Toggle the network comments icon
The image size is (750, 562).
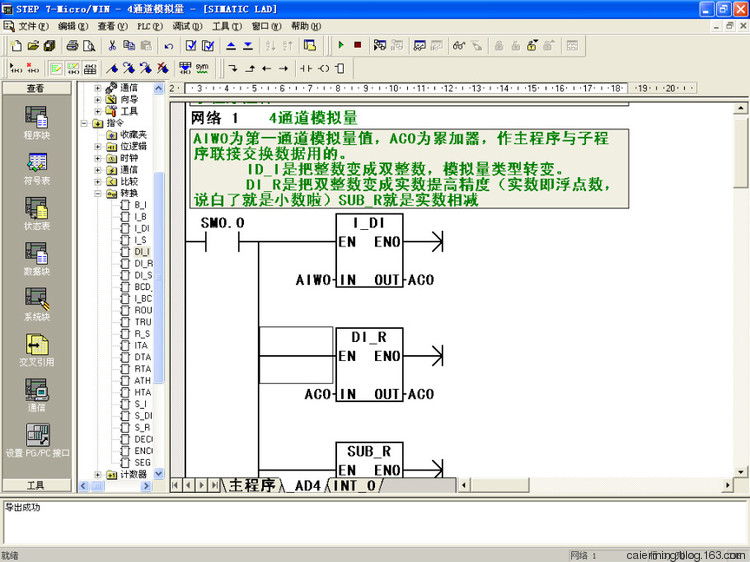point(73,68)
